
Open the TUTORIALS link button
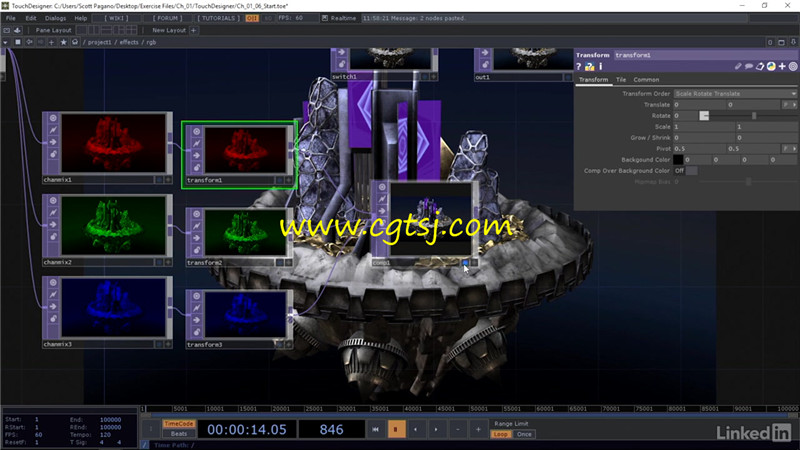[x=218, y=18]
